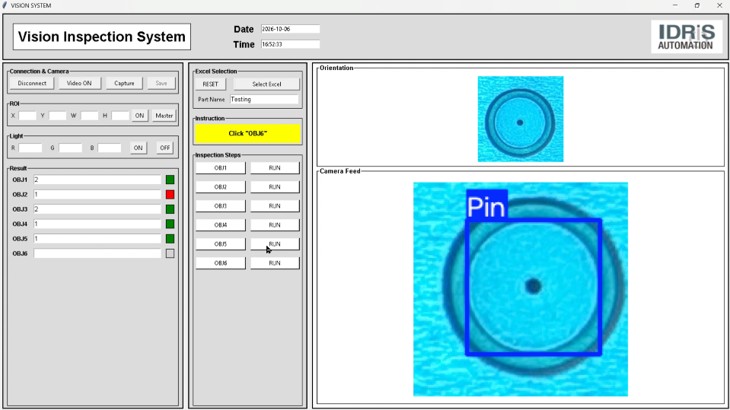Click the feather app icon in title bar
The height and width of the screenshot is (410, 730).
[x=5, y=6]
